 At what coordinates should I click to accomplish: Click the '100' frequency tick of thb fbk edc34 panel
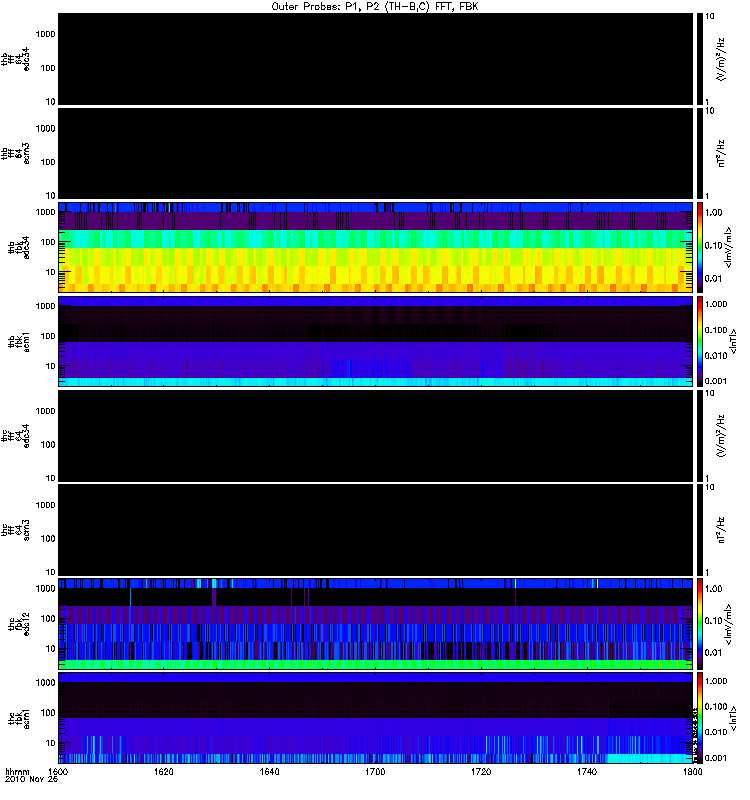click(48, 242)
